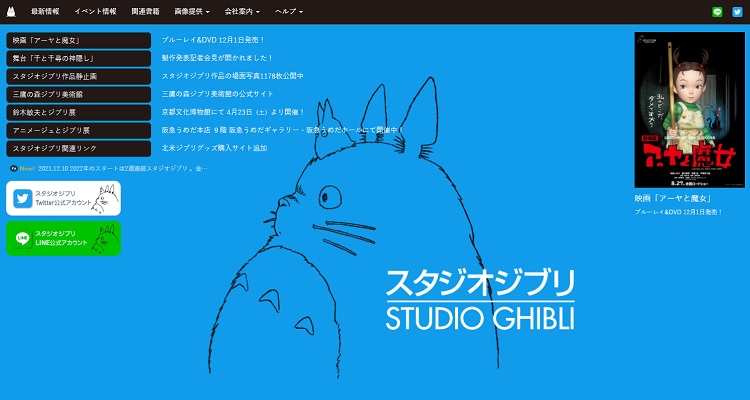Click ブルーレイ&DVD text under the poster
The height and width of the screenshot is (400, 750).
point(678,212)
